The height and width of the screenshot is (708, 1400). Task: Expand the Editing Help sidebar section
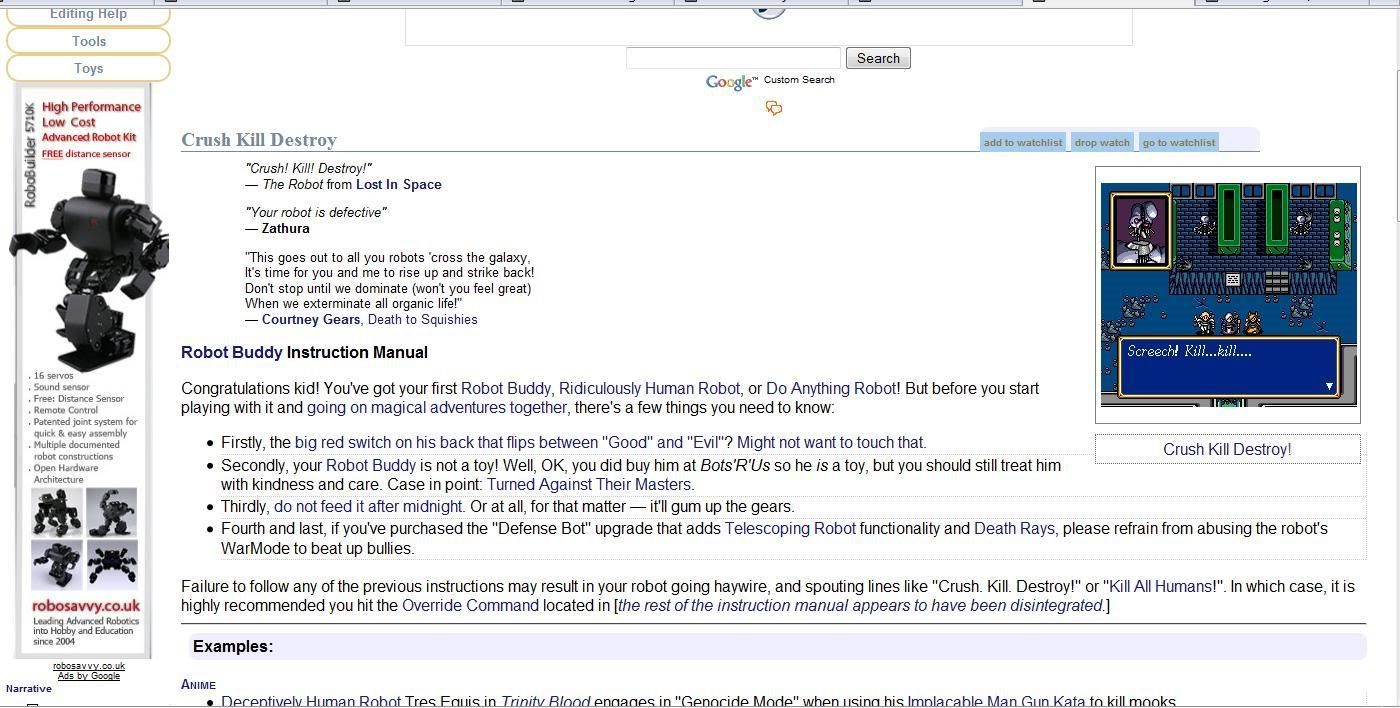(88, 14)
